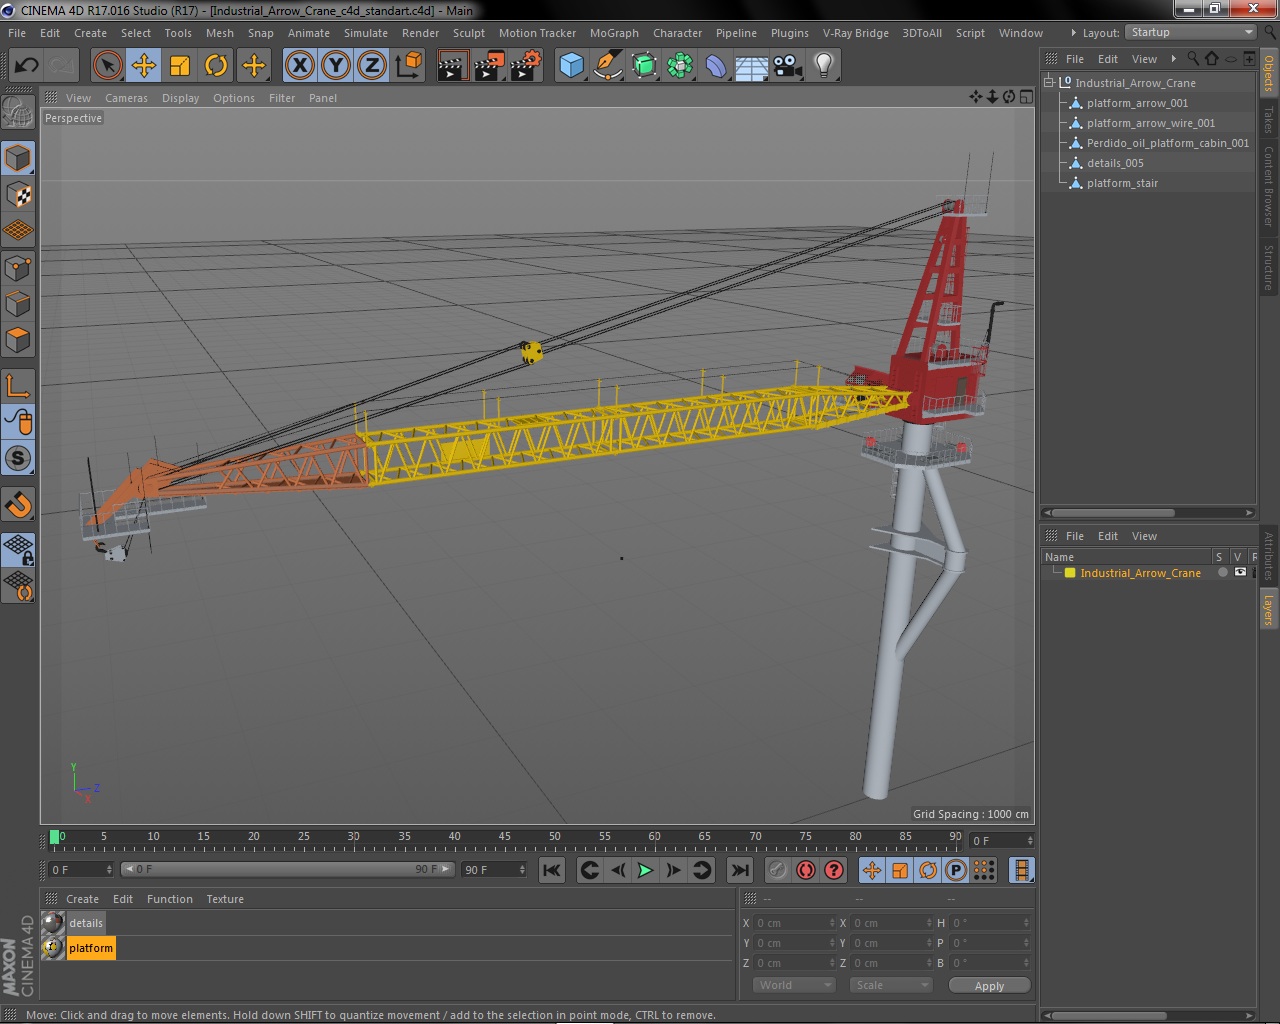Click object manager horizontal scrollbar
The width and height of the screenshot is (1280, 1024).
1148,513
